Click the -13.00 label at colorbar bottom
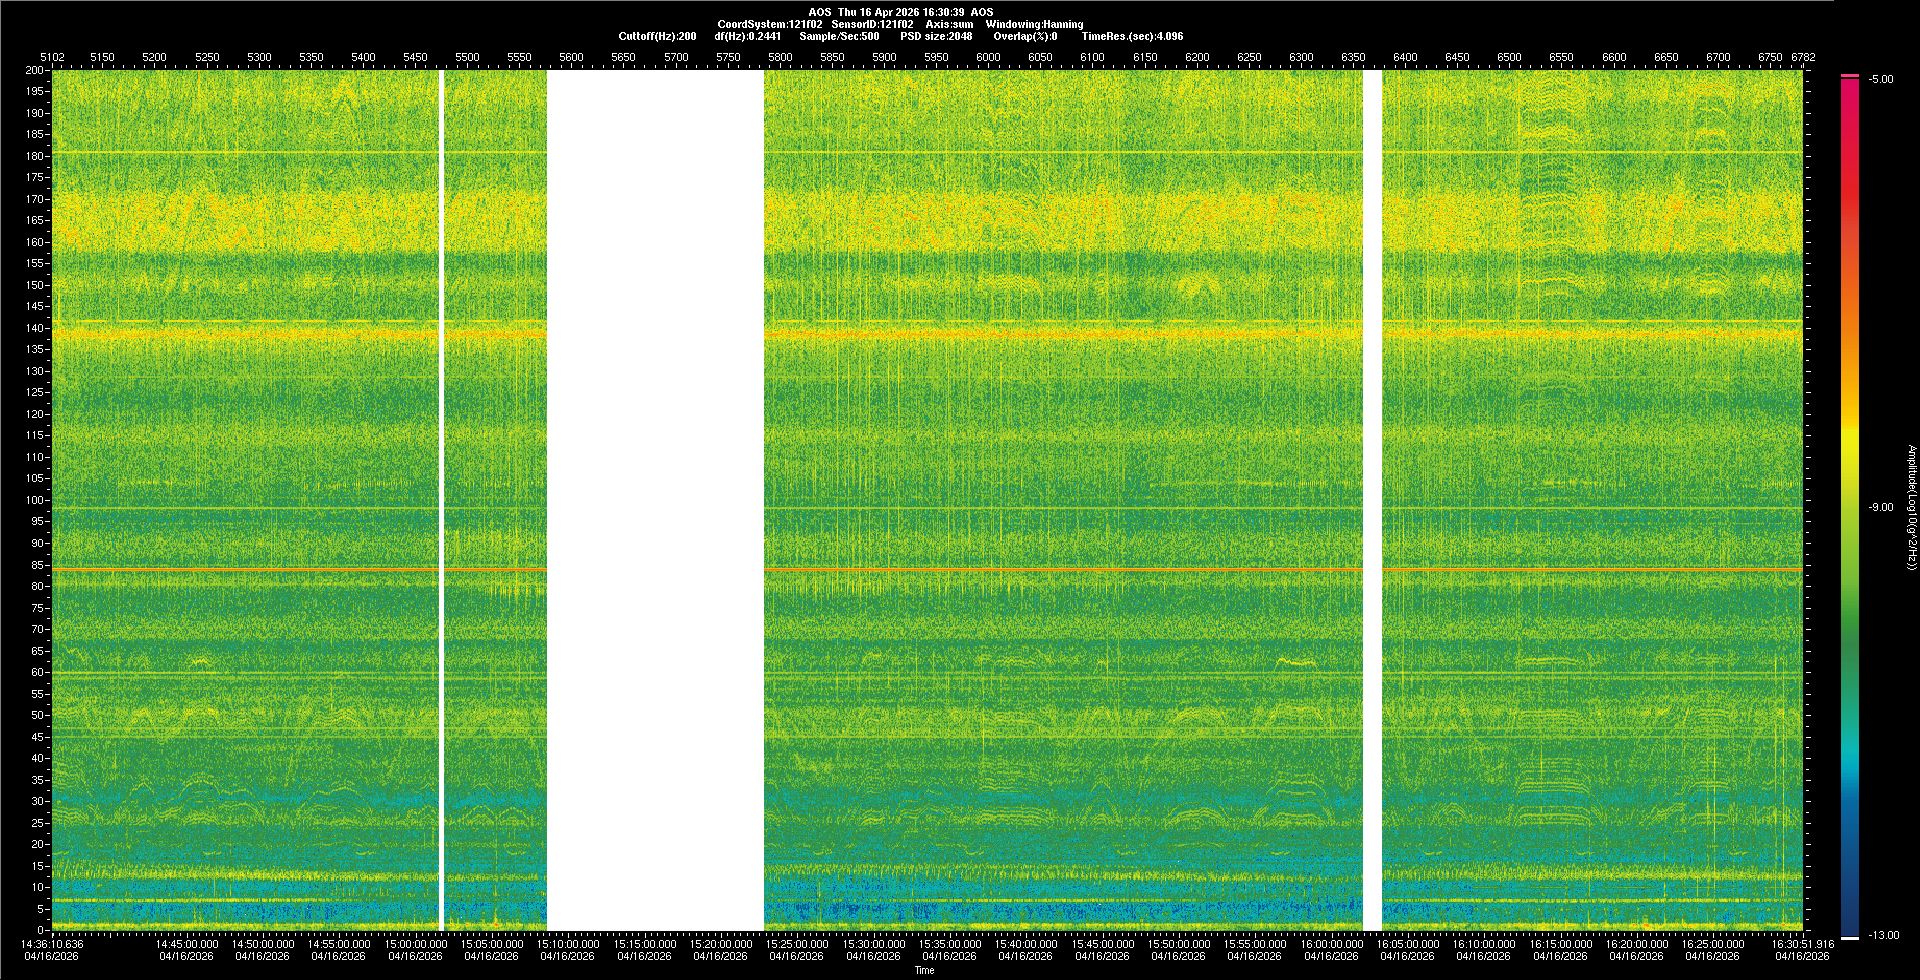This screenshot has height=980, width=1920. coord(1883,935)
